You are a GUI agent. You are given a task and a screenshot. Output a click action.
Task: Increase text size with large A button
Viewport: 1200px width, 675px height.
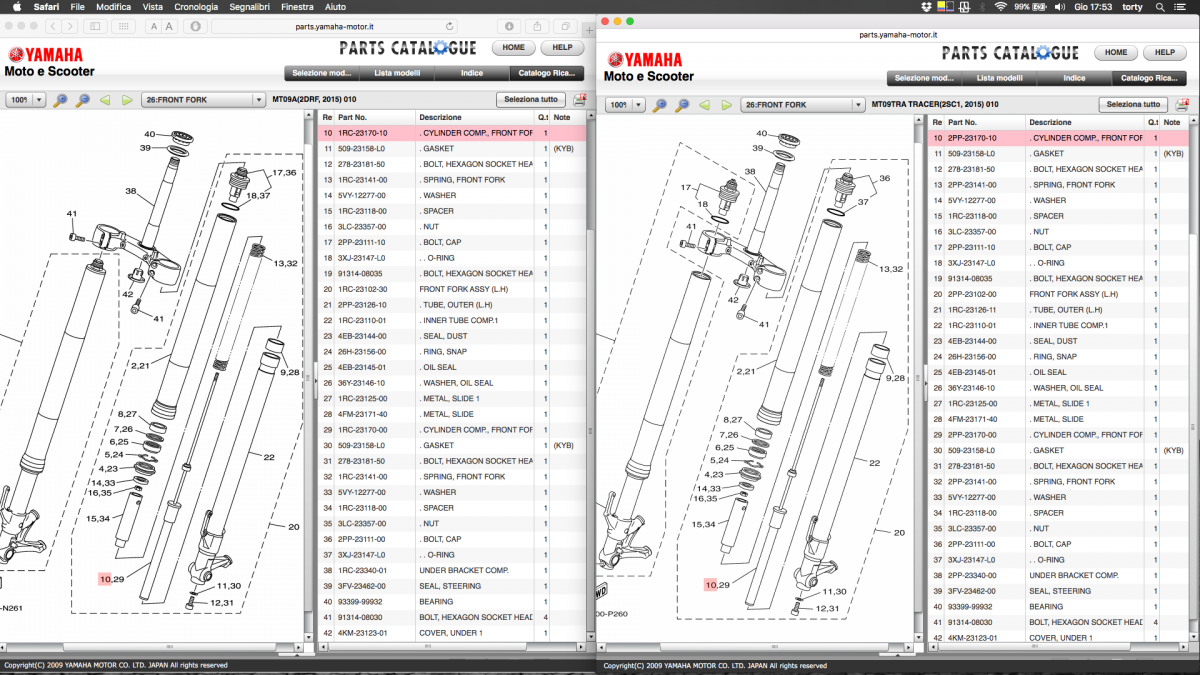tap(170, 26)
